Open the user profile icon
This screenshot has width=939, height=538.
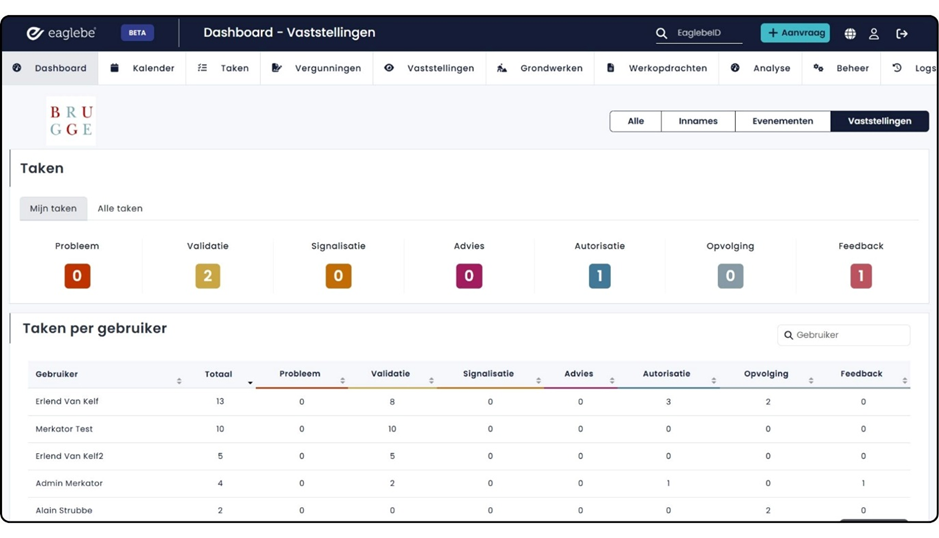coord(874,34)
